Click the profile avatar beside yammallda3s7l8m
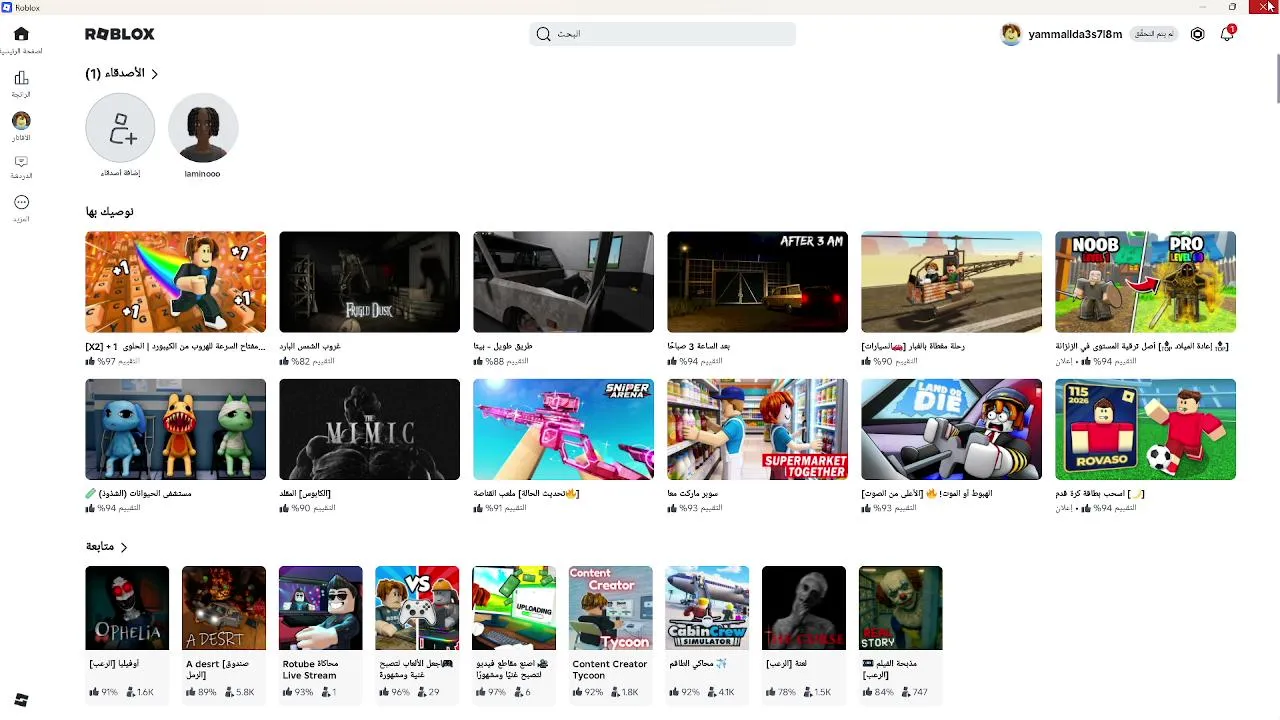This screenshot has height=720, width=1280. click(x=1011, y=34)
